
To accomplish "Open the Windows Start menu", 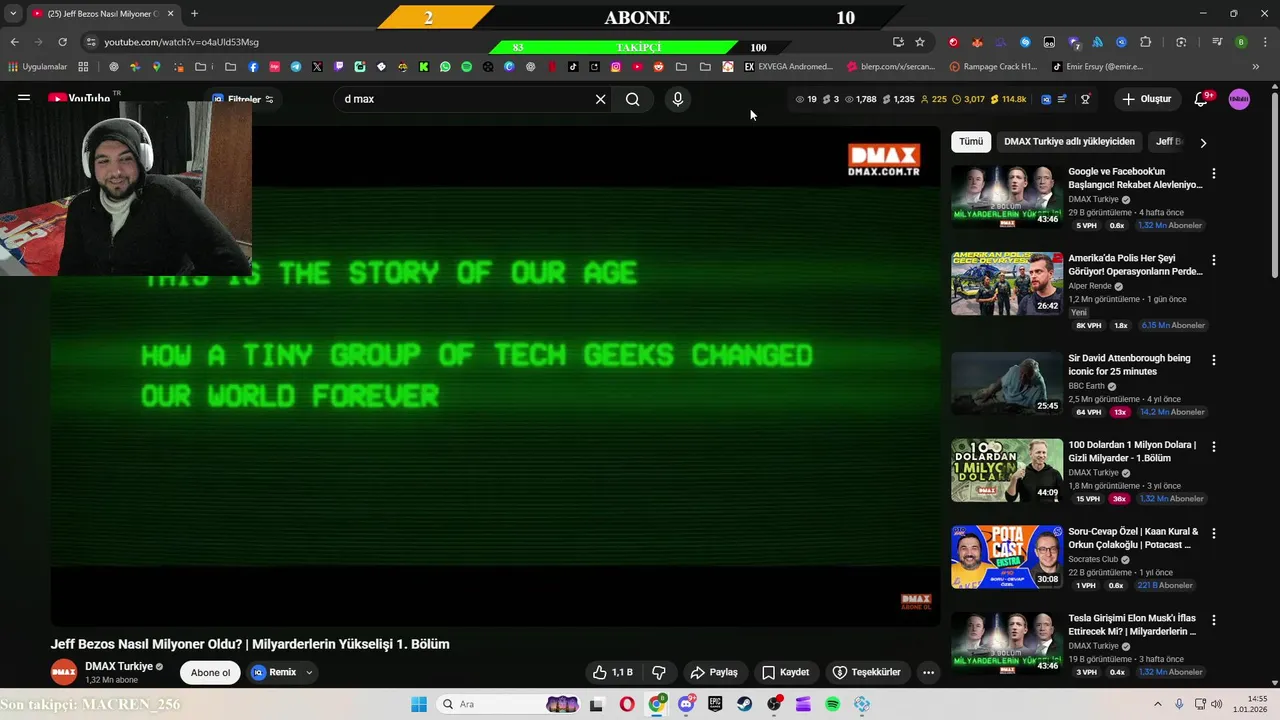I will click(x=419, y=704).
